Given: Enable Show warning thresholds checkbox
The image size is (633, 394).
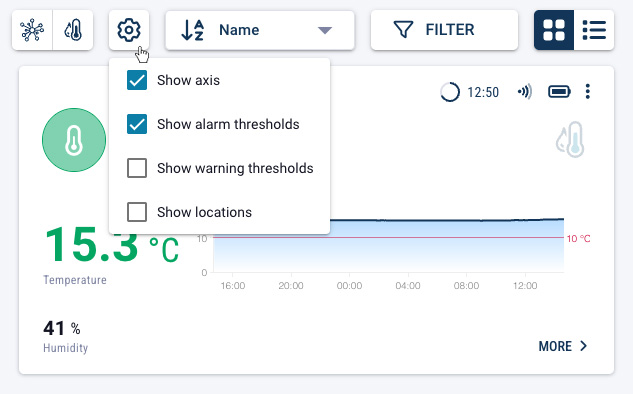Looking at the screenshot, I should [137, 168].
